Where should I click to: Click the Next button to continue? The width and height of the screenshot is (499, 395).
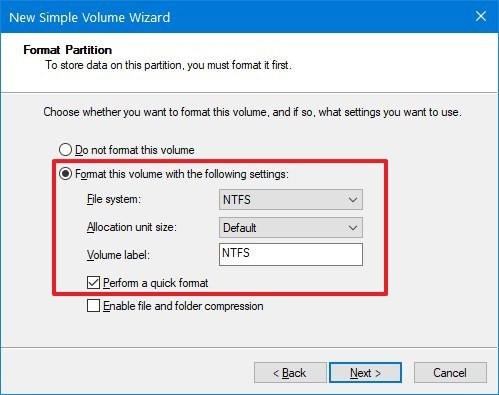pyautogui.click(x=365, y=373)
